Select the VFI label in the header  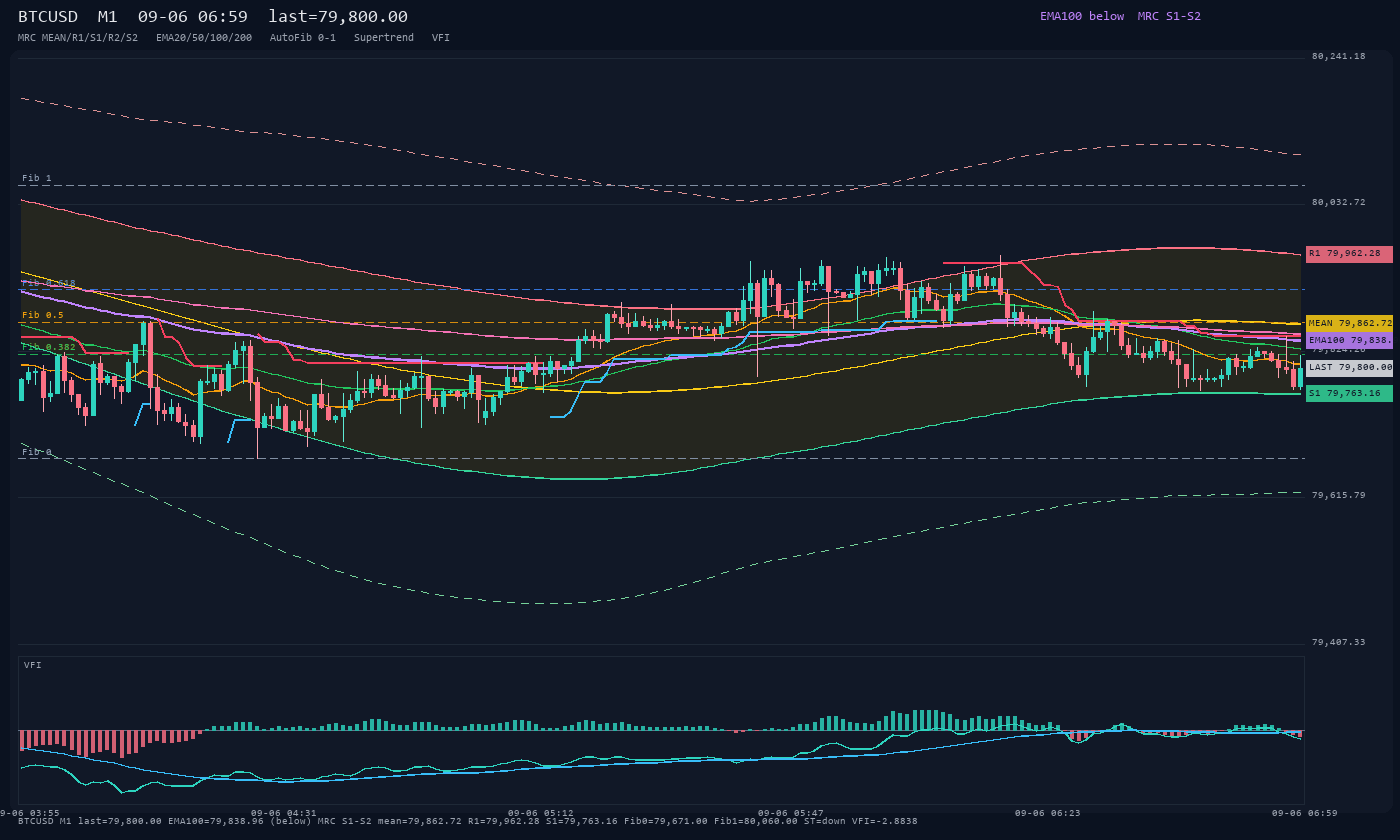click(441, 37)
